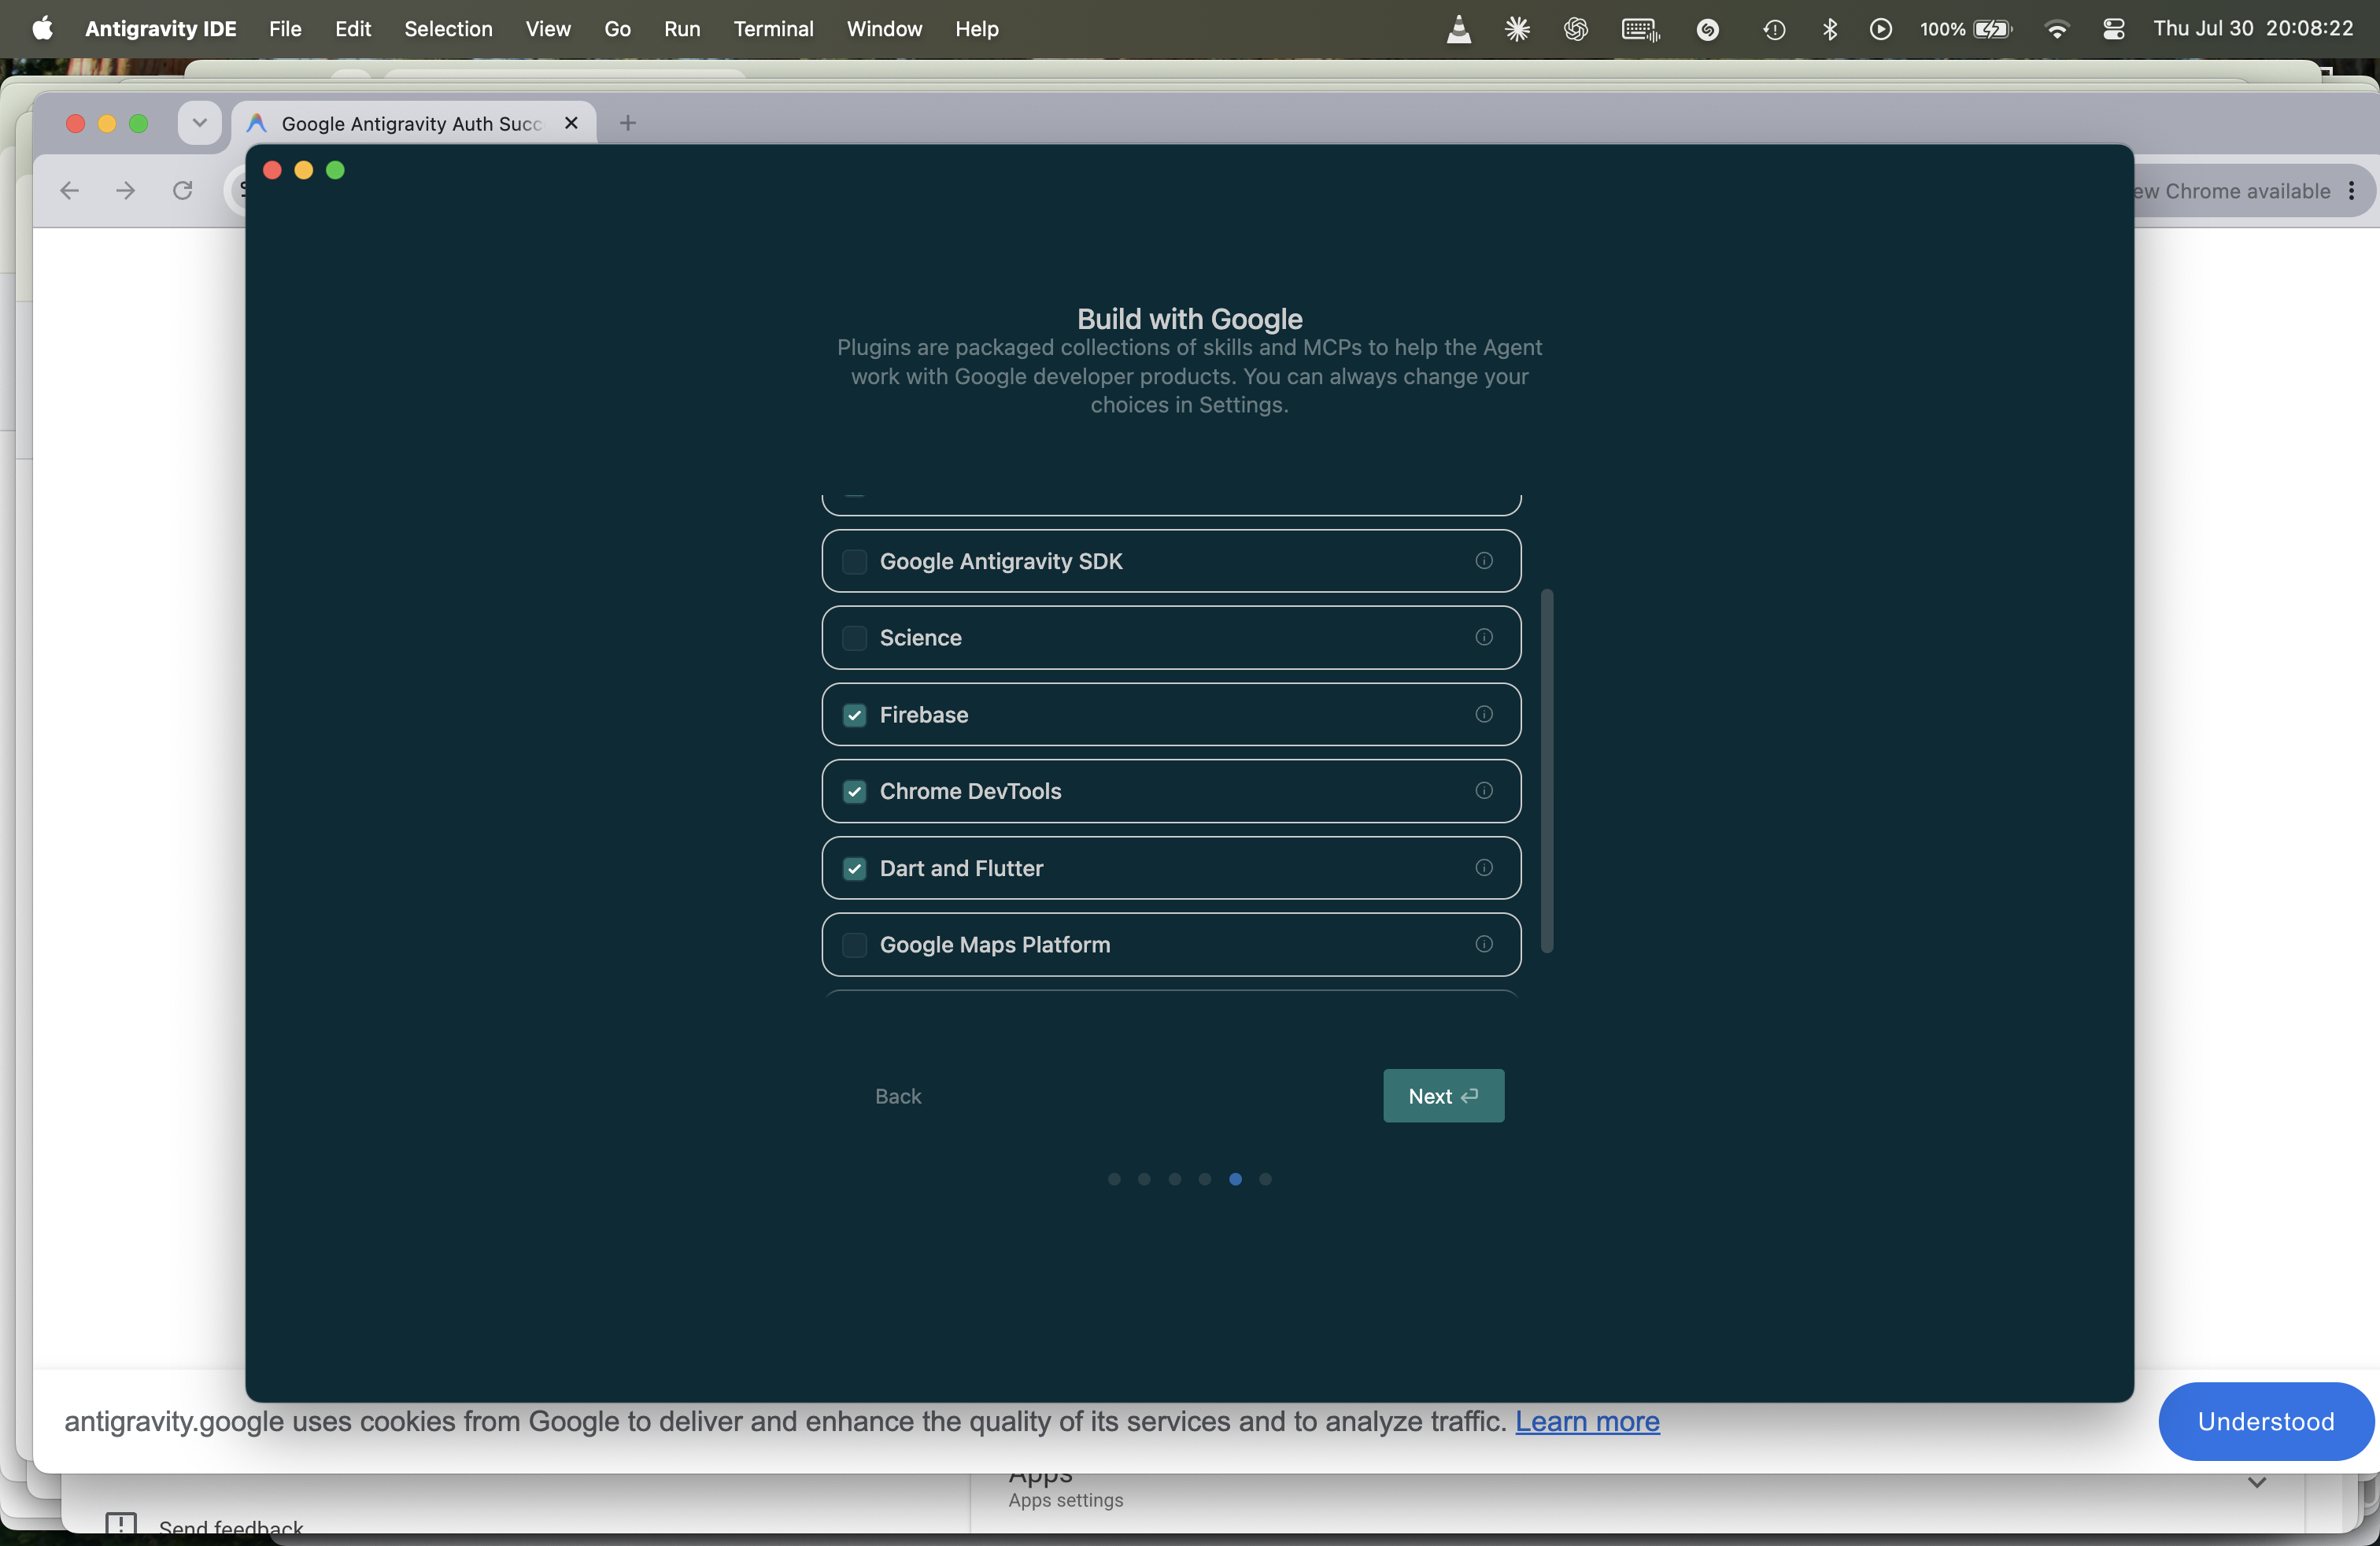Open the Time Machine clock icon
Image resolution: width=2380 pixels, height=1546 pixels.
click(1774, 29)
